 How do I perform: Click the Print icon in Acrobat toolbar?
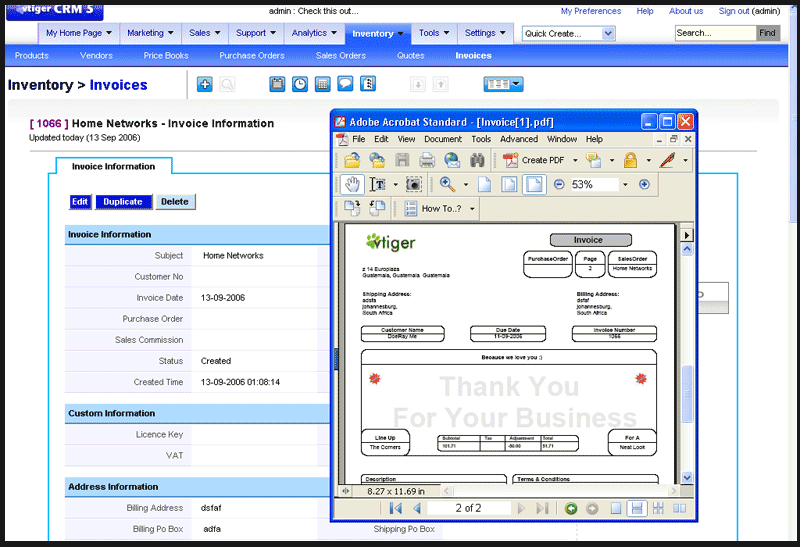pyautogui.click(x=427, y=160)
